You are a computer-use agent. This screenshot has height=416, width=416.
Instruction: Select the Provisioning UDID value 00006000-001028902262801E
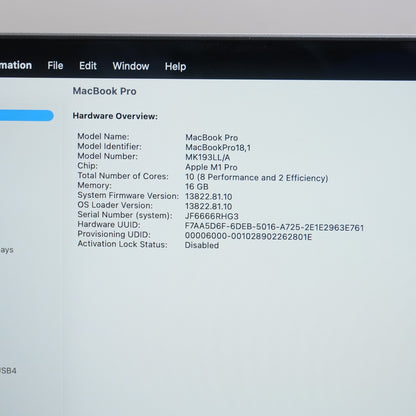coord(248,237)
